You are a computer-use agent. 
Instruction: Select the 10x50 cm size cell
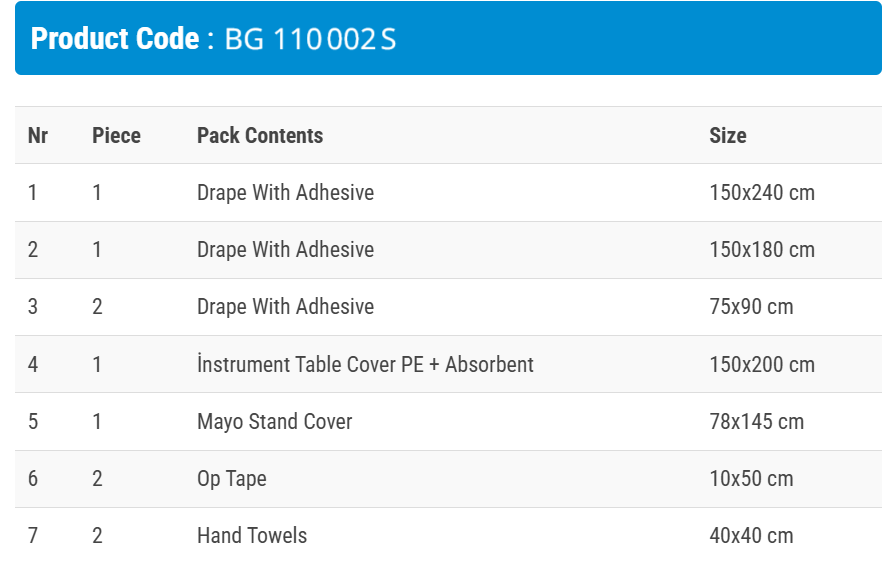(751, 479)
